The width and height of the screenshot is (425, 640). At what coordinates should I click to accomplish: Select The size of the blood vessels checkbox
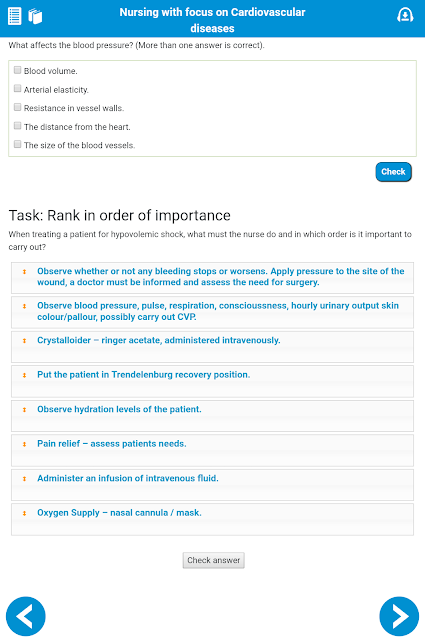pos(18,144)
